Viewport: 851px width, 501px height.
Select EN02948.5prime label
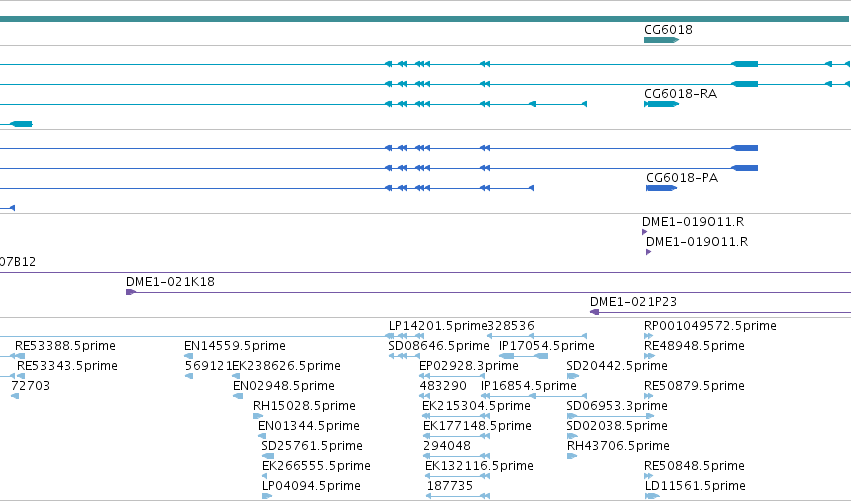pos(283,386)
